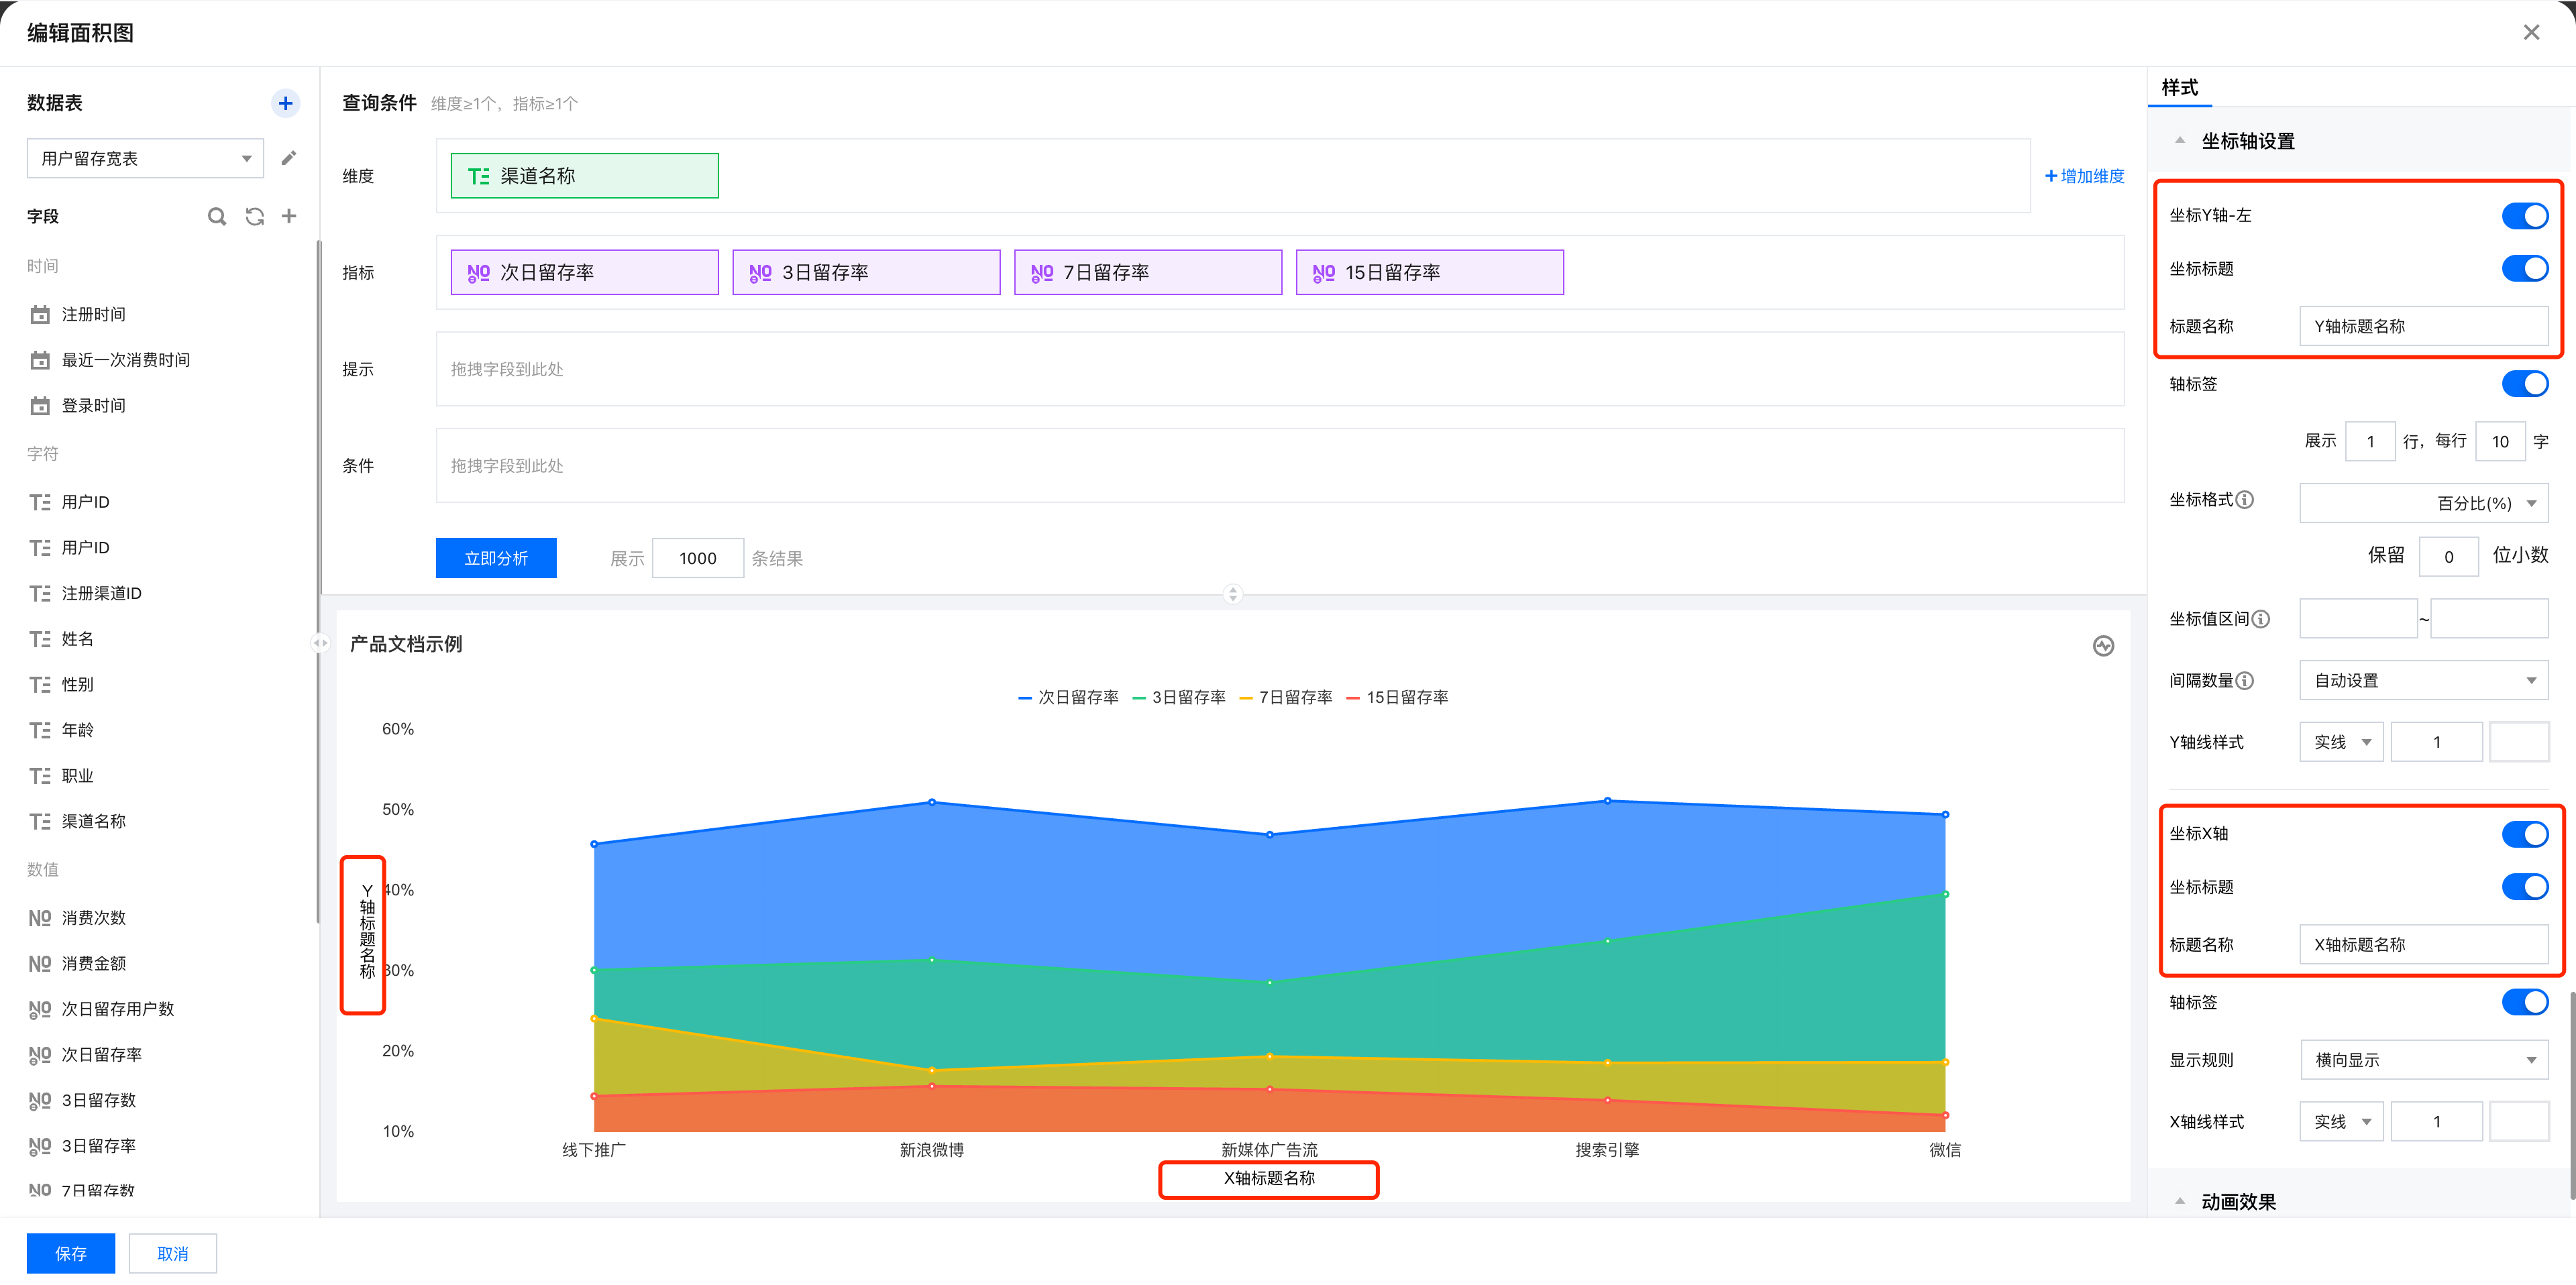Screen dimensions: 2576x1285
Task: Select the 样式 tab
Action: click(x=2180, y=88)
